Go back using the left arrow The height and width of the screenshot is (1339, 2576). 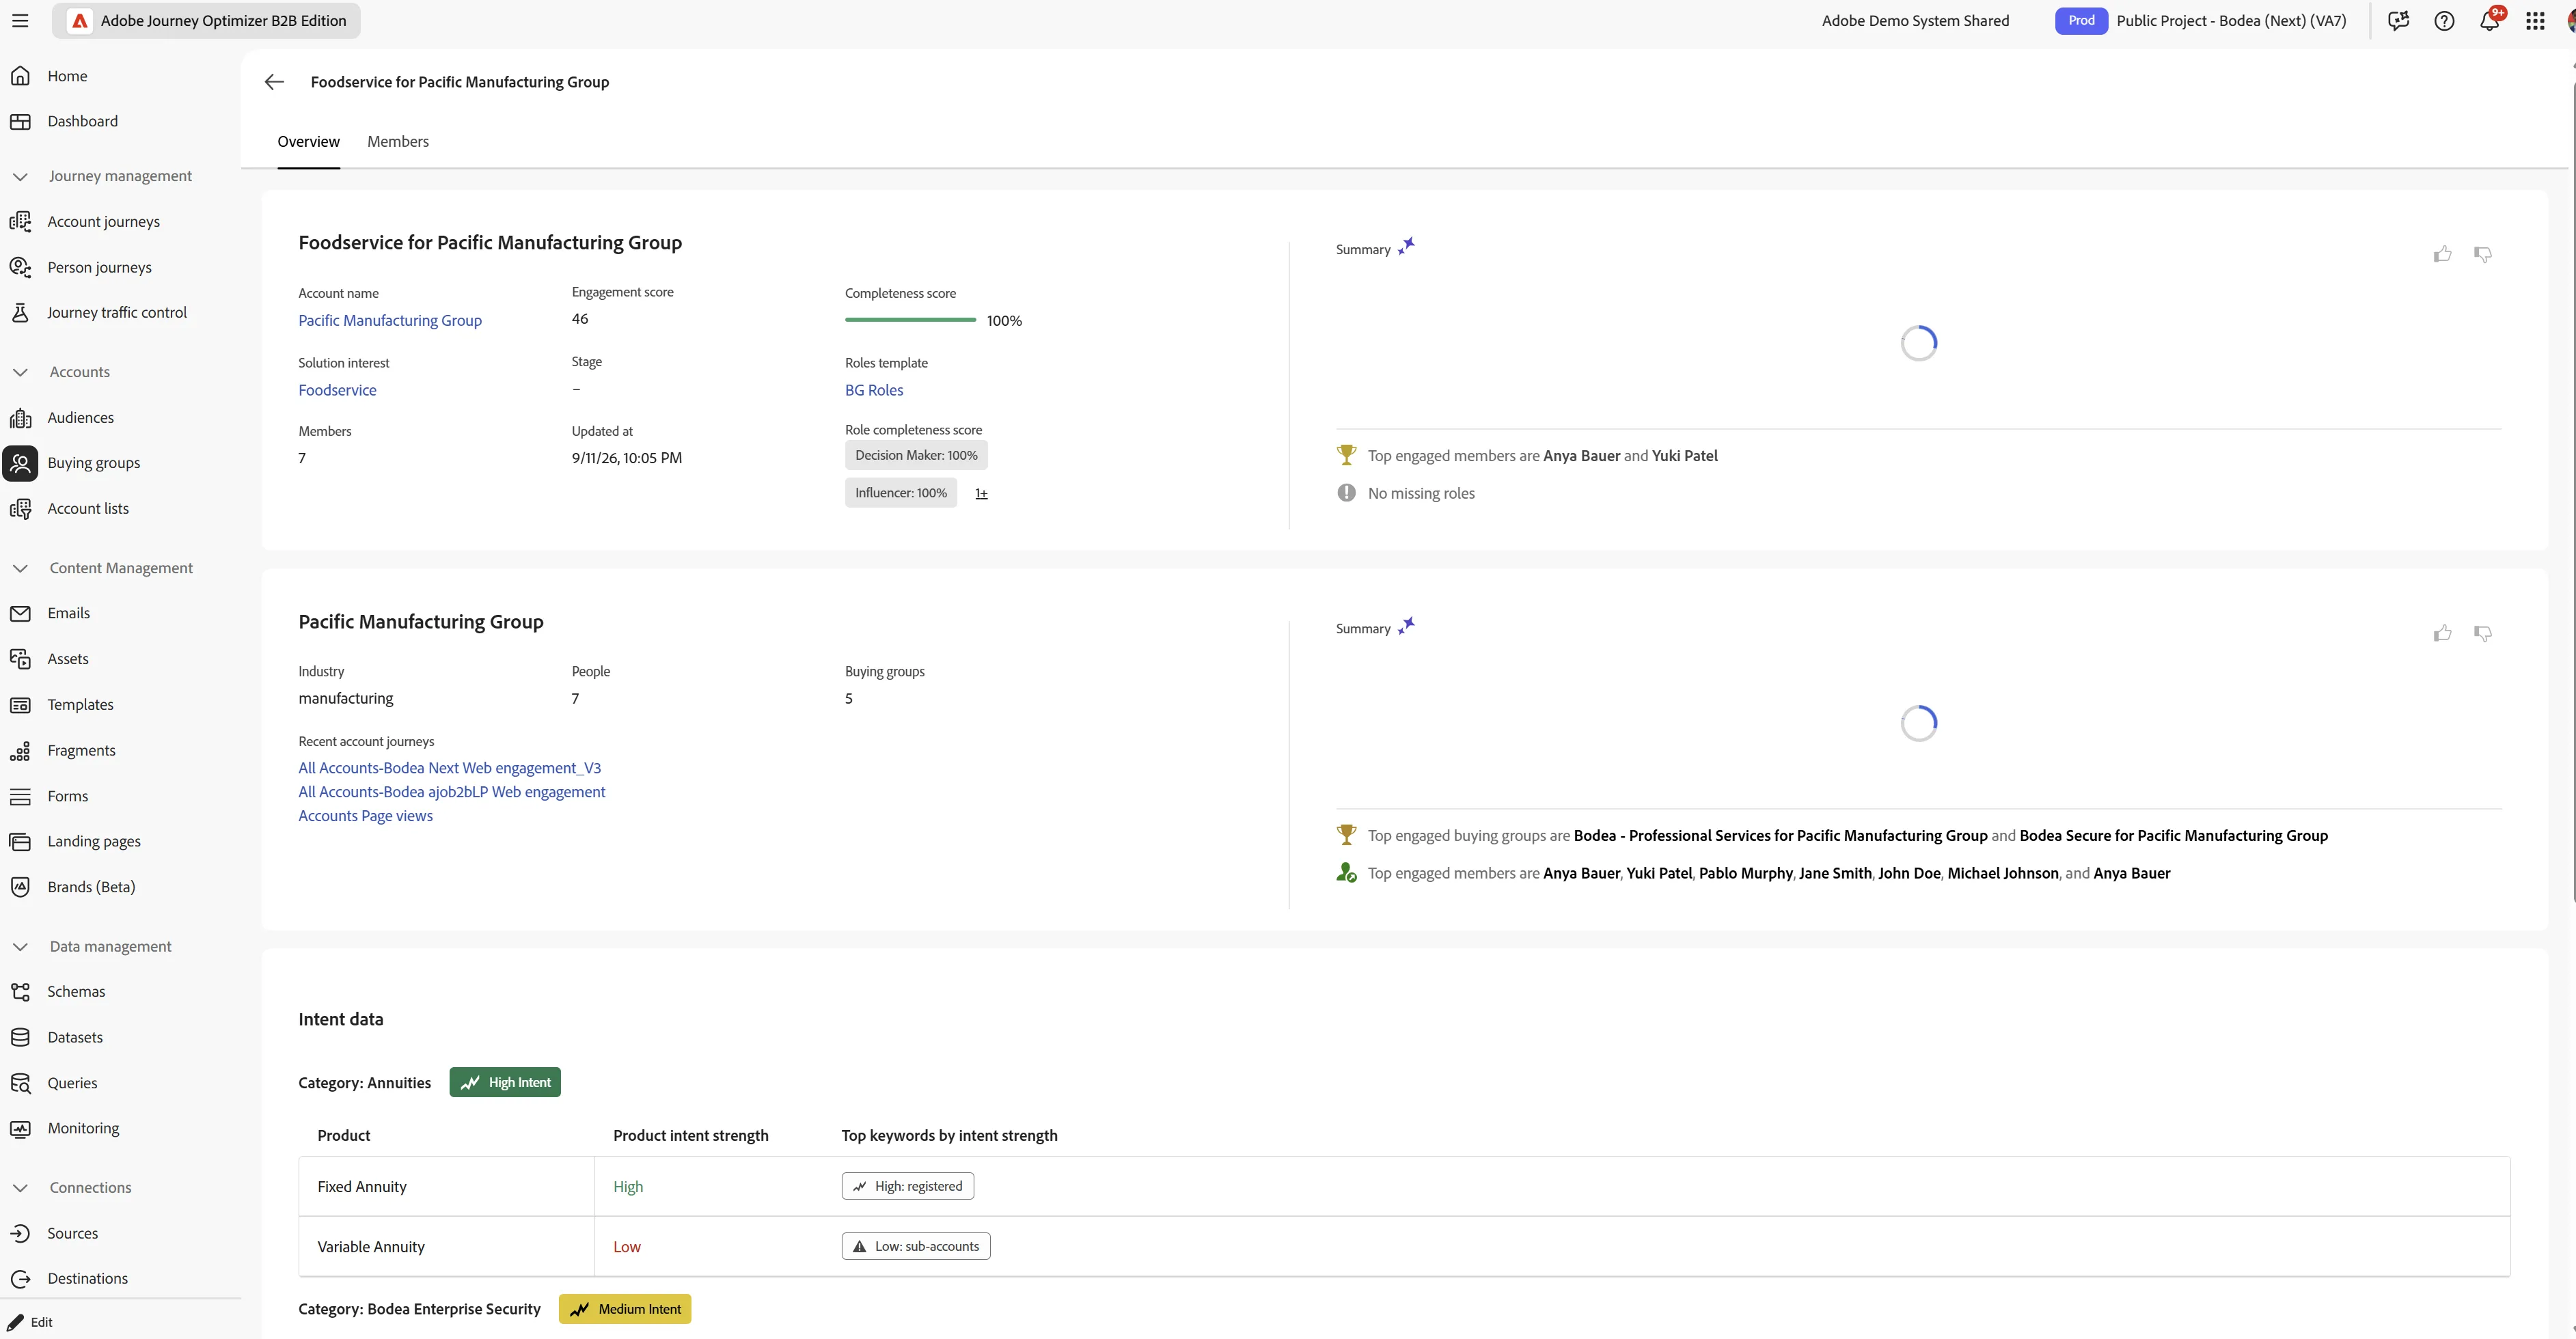[x=274, y=82]
